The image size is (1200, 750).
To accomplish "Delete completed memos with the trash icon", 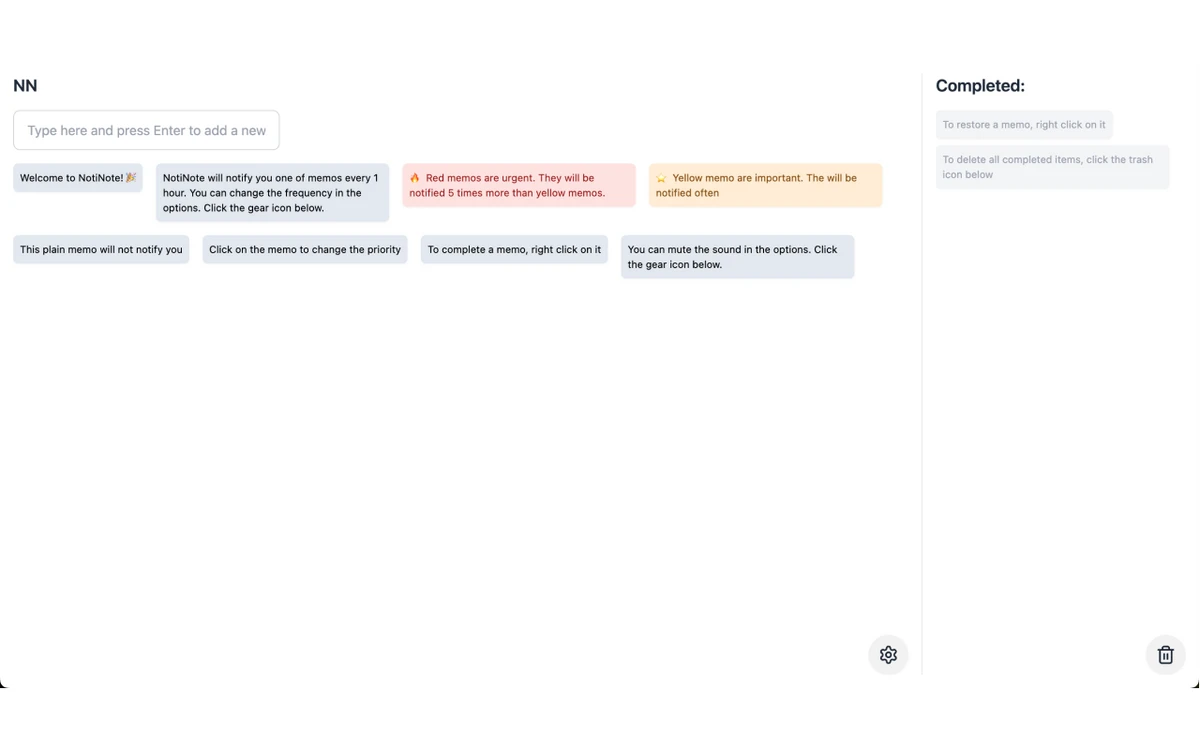I will tap(1165, 655).
